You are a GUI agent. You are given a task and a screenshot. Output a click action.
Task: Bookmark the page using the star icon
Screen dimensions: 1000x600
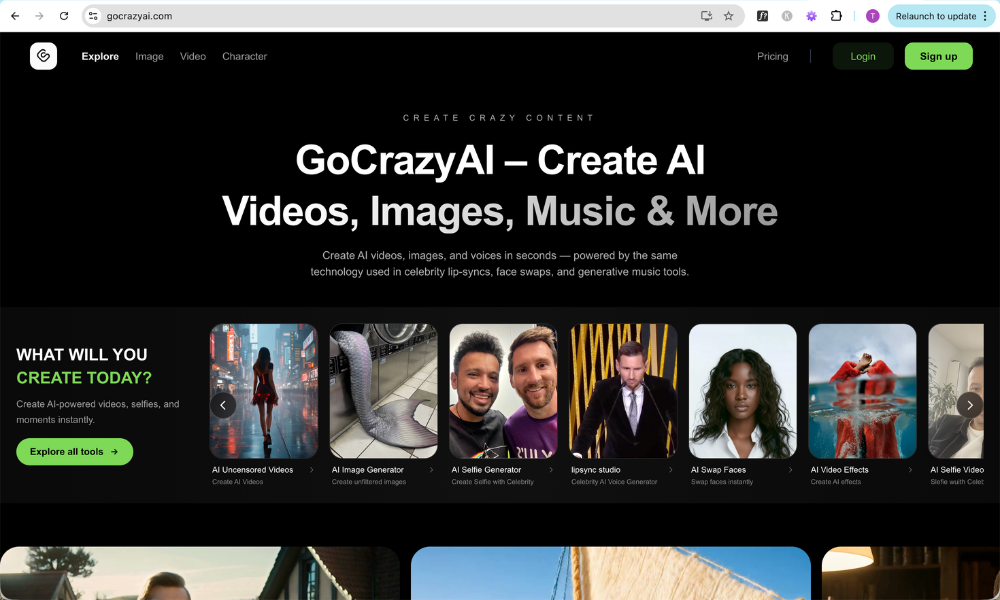728,16
